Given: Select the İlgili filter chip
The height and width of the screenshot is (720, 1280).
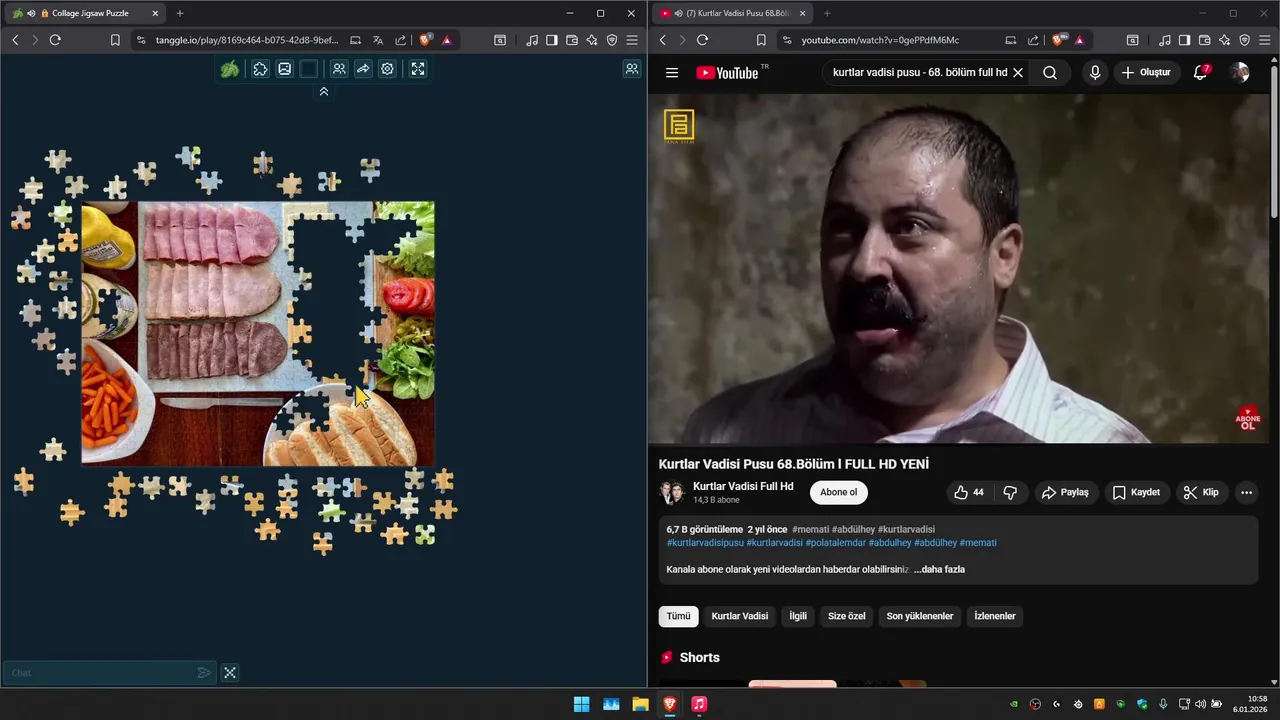Looking at the screenshot, I should tap(798, 616).
